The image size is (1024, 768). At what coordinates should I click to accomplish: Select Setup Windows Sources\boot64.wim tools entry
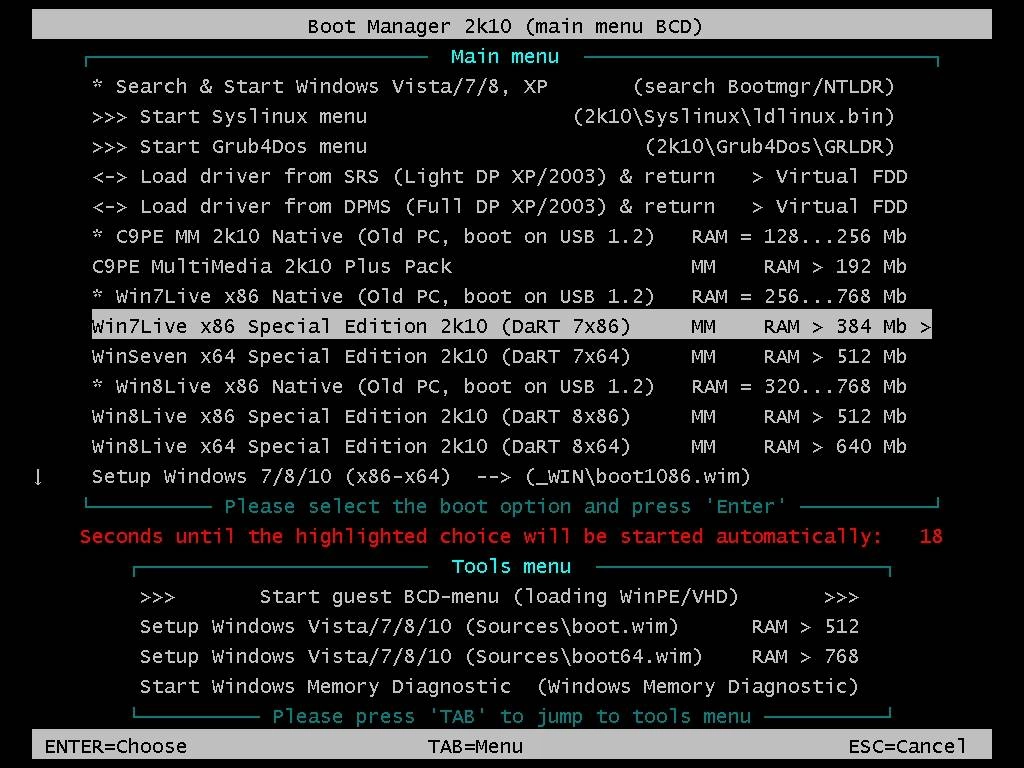pos(500,657)
